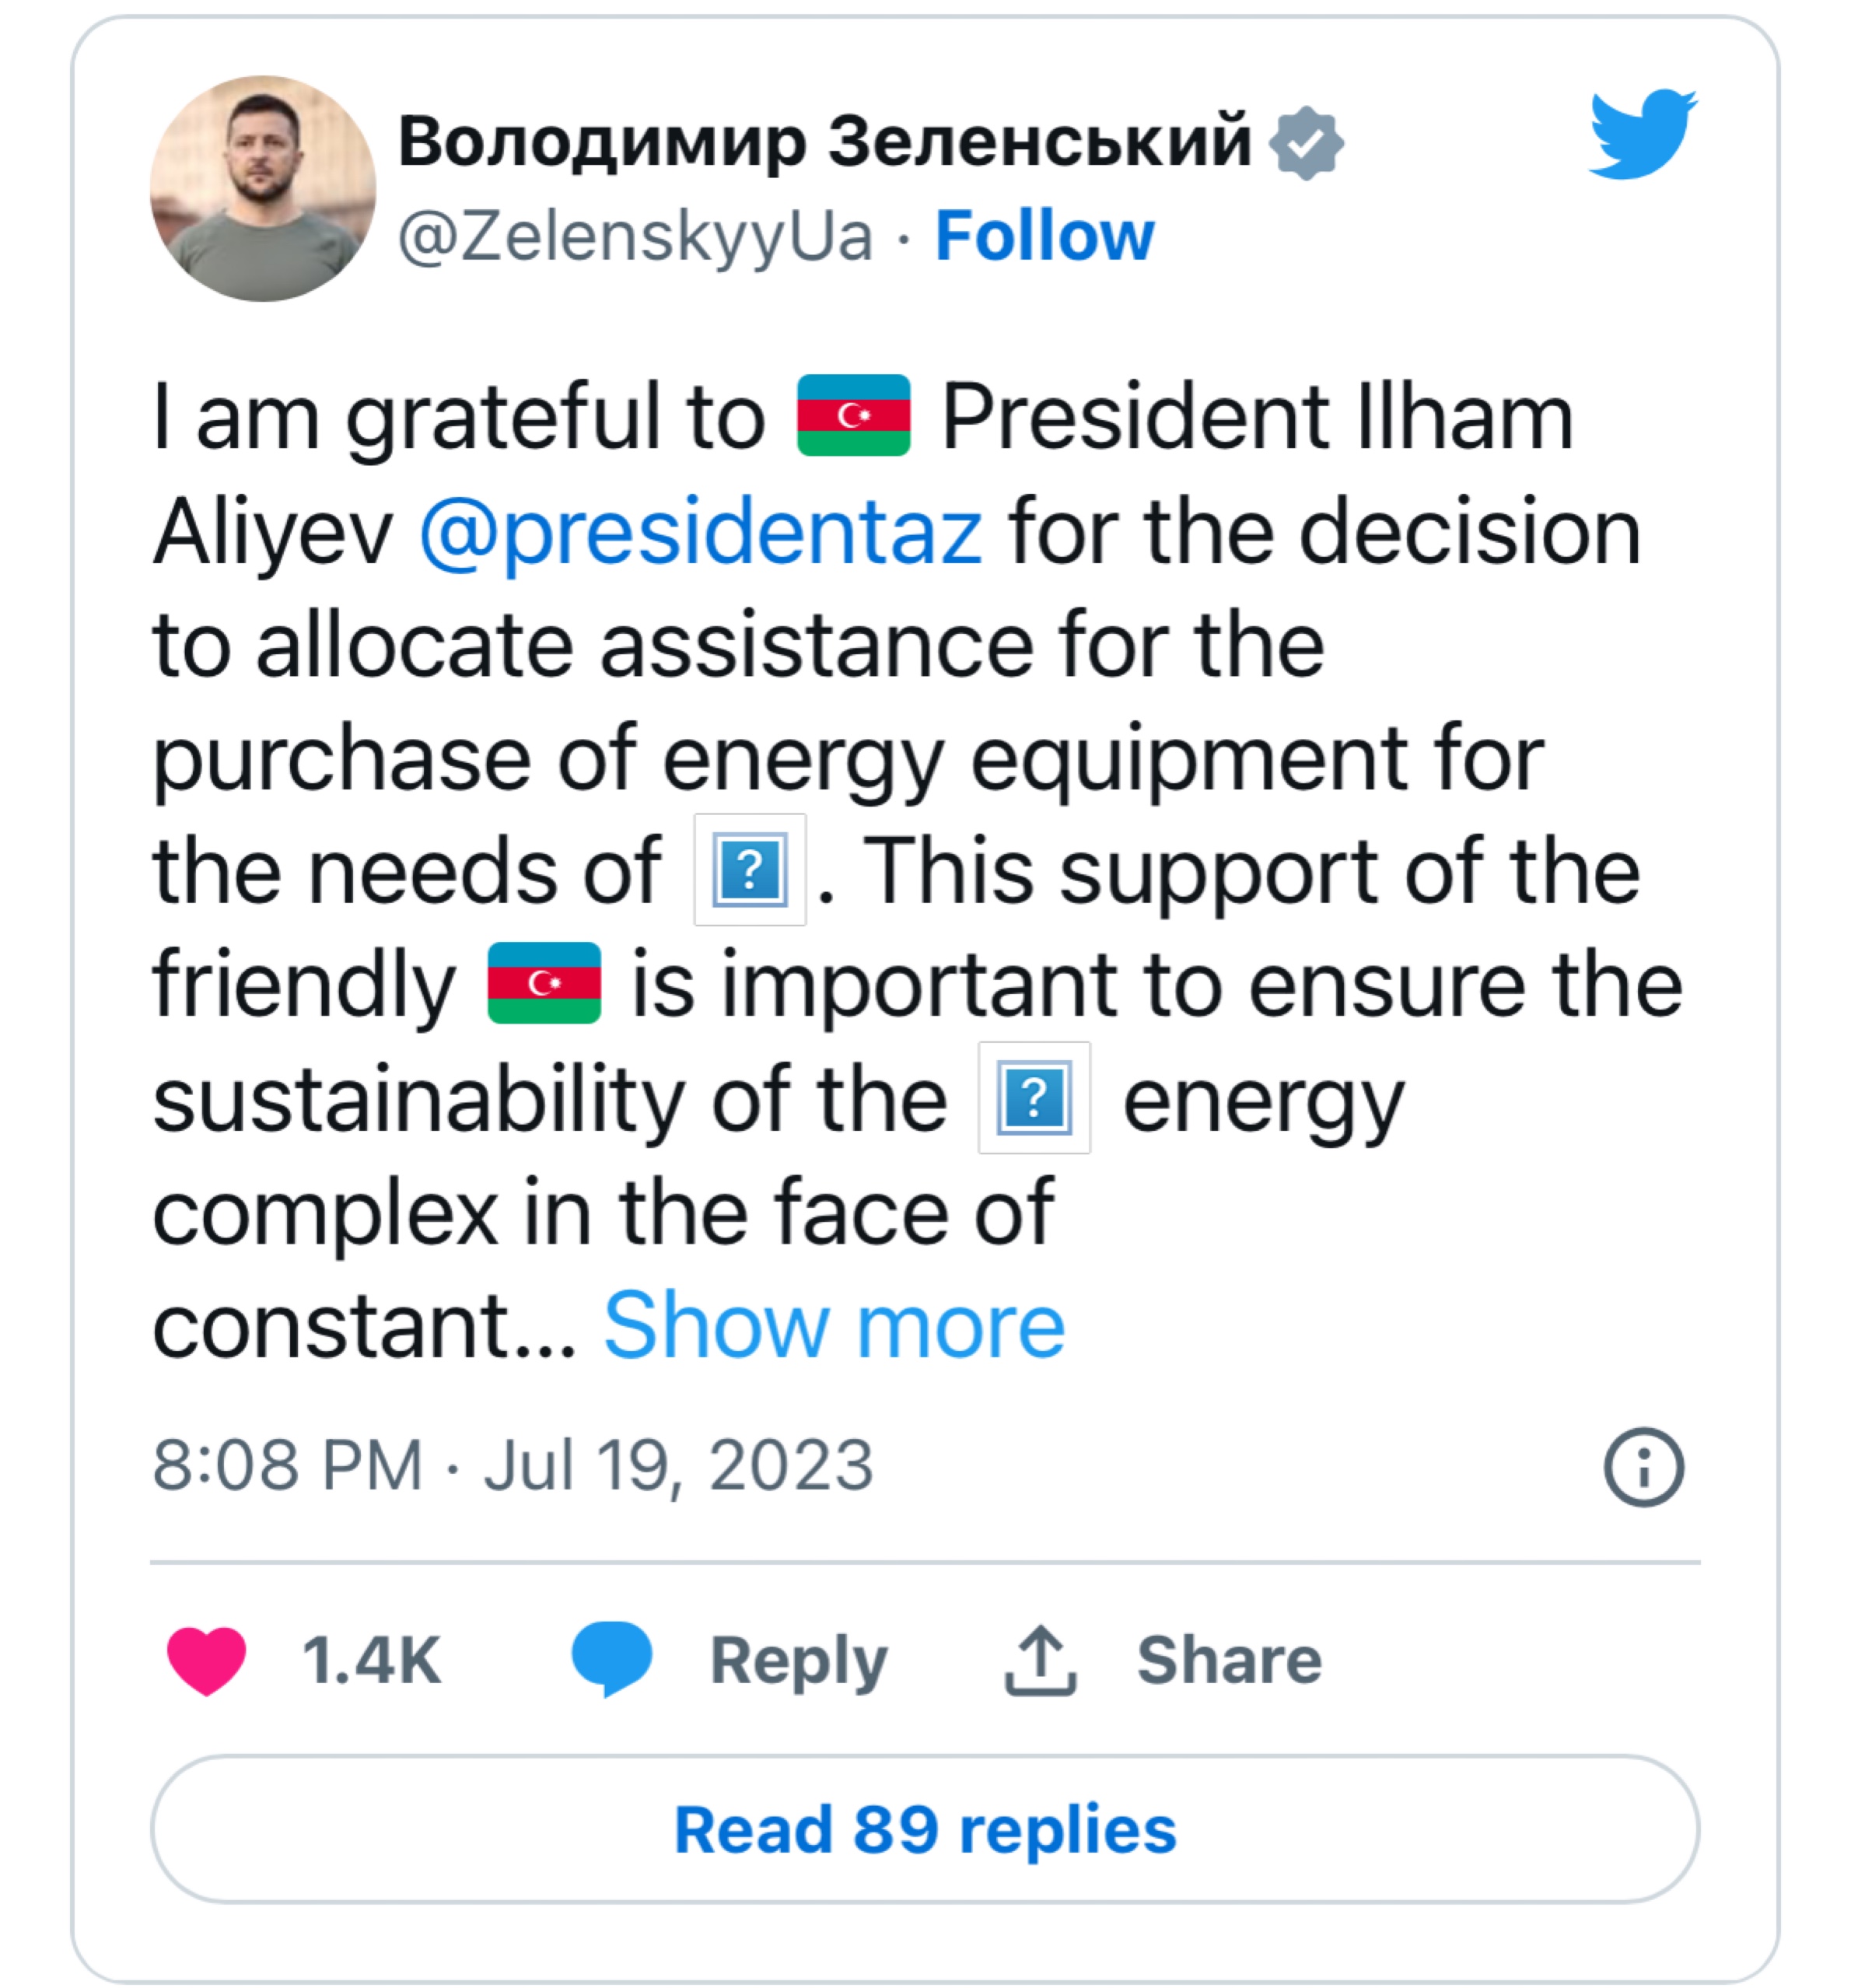Click the missing emoji box after 'needs of'

pos(750,870)
